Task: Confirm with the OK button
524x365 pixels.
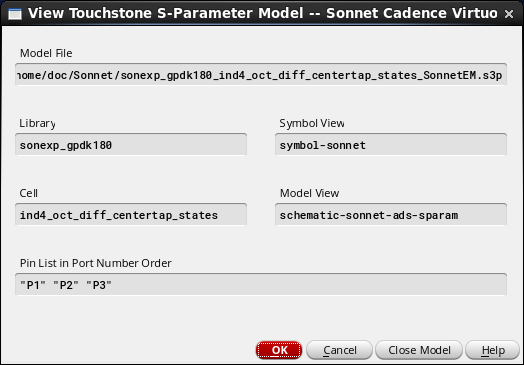Action: (x=279, y=350)
